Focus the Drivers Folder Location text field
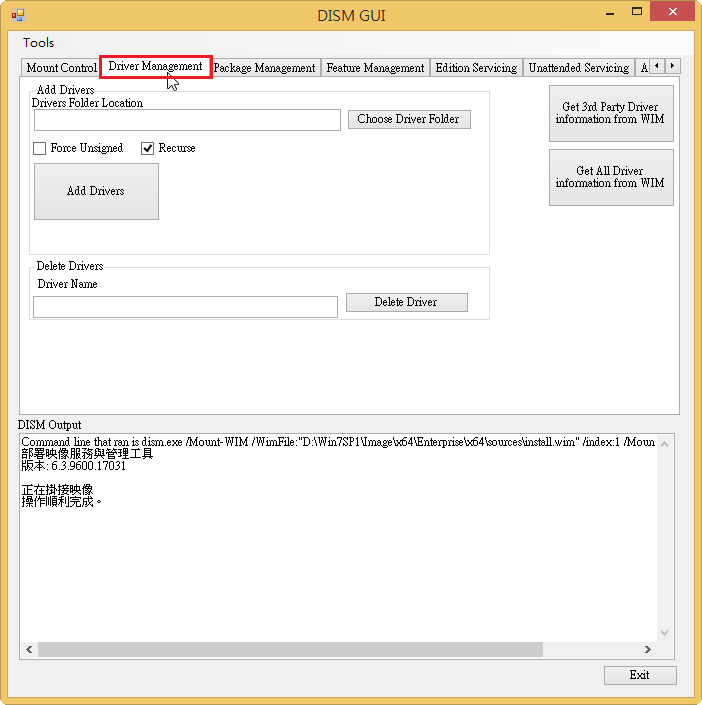 [187, 120]
